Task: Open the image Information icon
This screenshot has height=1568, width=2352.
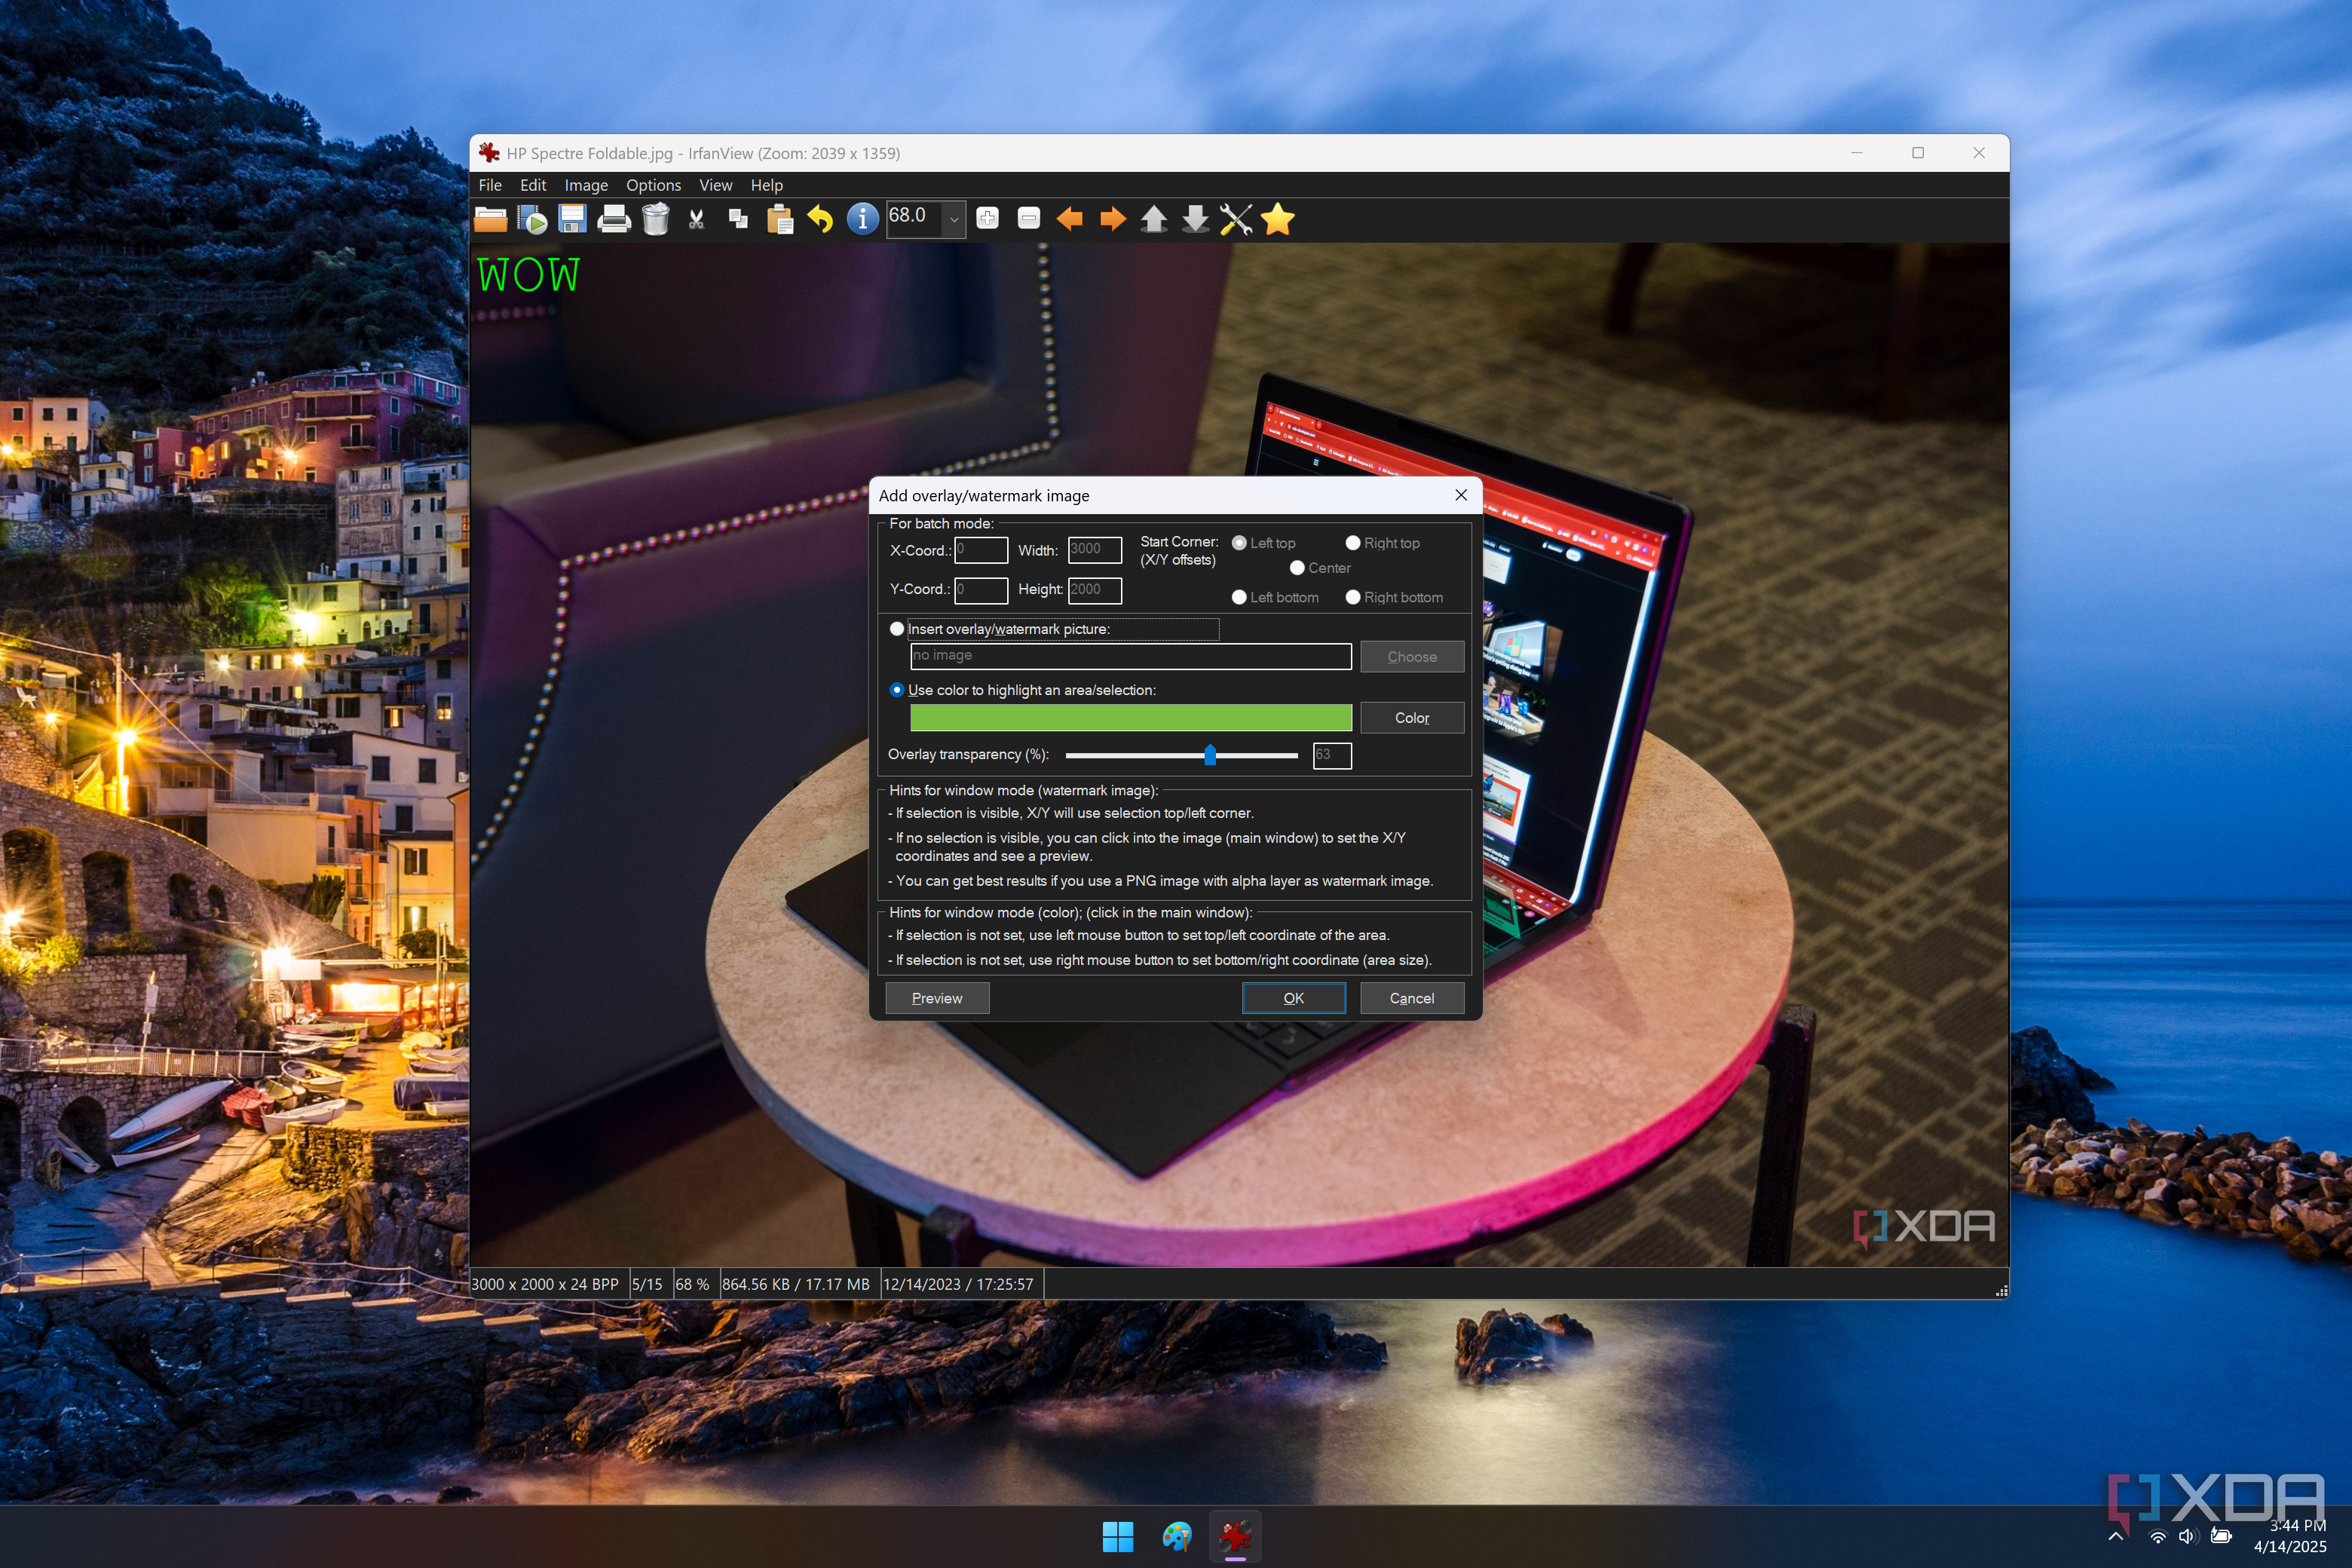Action: click(862, 219)
